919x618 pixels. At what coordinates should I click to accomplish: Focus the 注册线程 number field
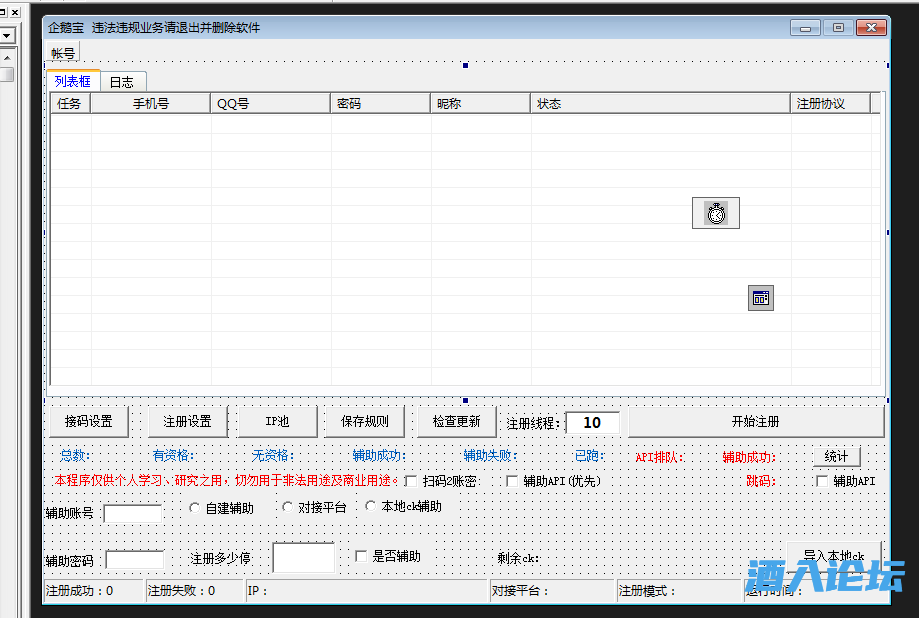click(592, 423)
